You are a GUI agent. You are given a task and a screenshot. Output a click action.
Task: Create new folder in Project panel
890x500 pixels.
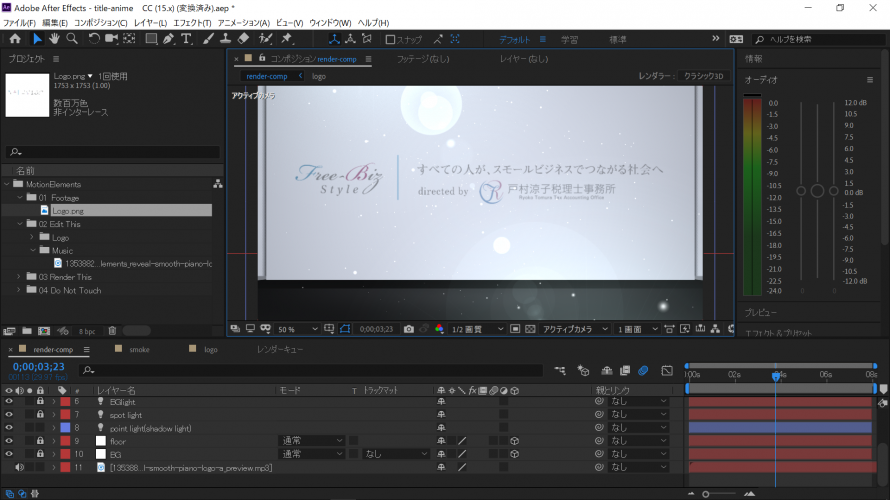click(27, 331)
